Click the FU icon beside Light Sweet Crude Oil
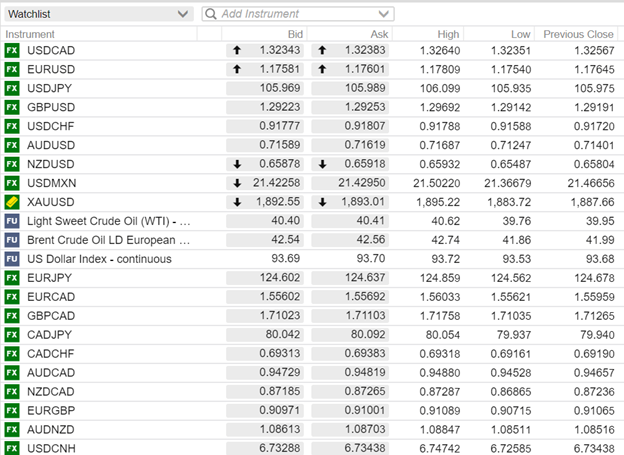624x455 pixels. click(12, 220)
